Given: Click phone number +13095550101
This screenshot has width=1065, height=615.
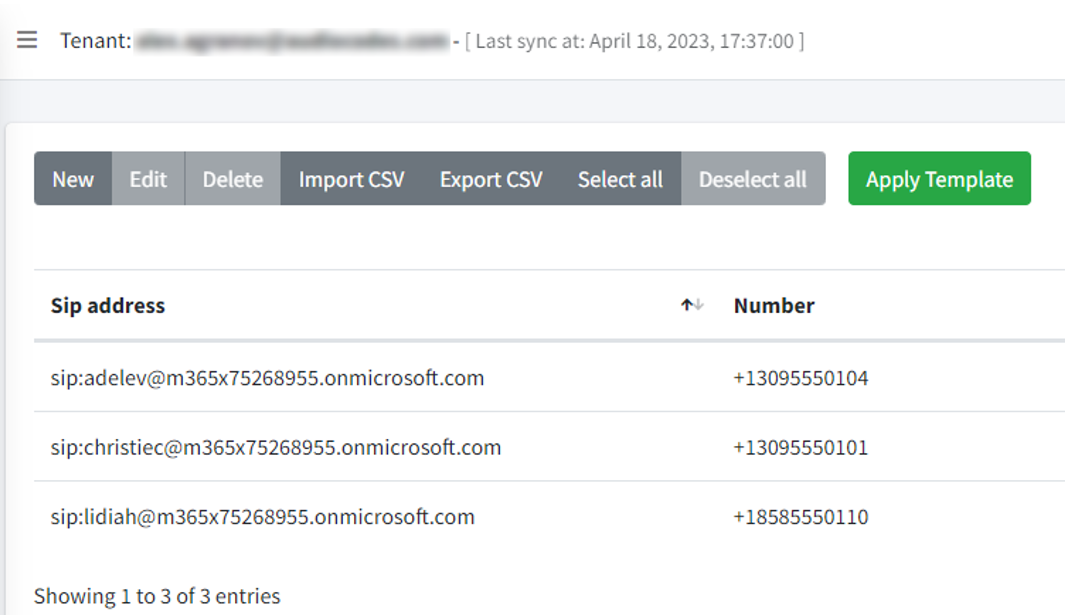Looking at the screenshot, I should (801, 447).
